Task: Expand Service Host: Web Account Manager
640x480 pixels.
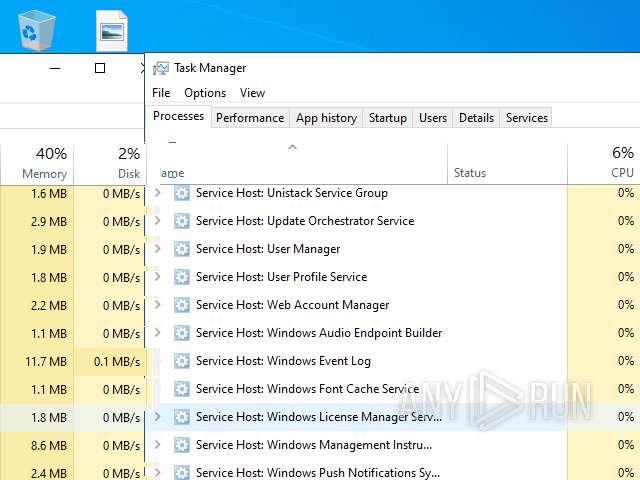Action: pos(158,305)
